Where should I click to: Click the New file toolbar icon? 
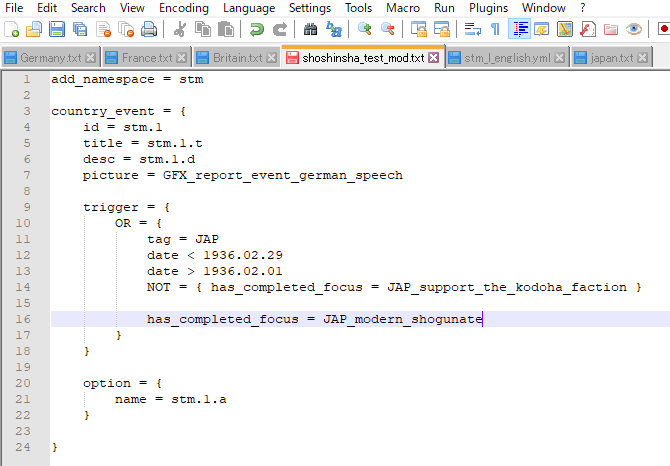(x=11, y=29)
